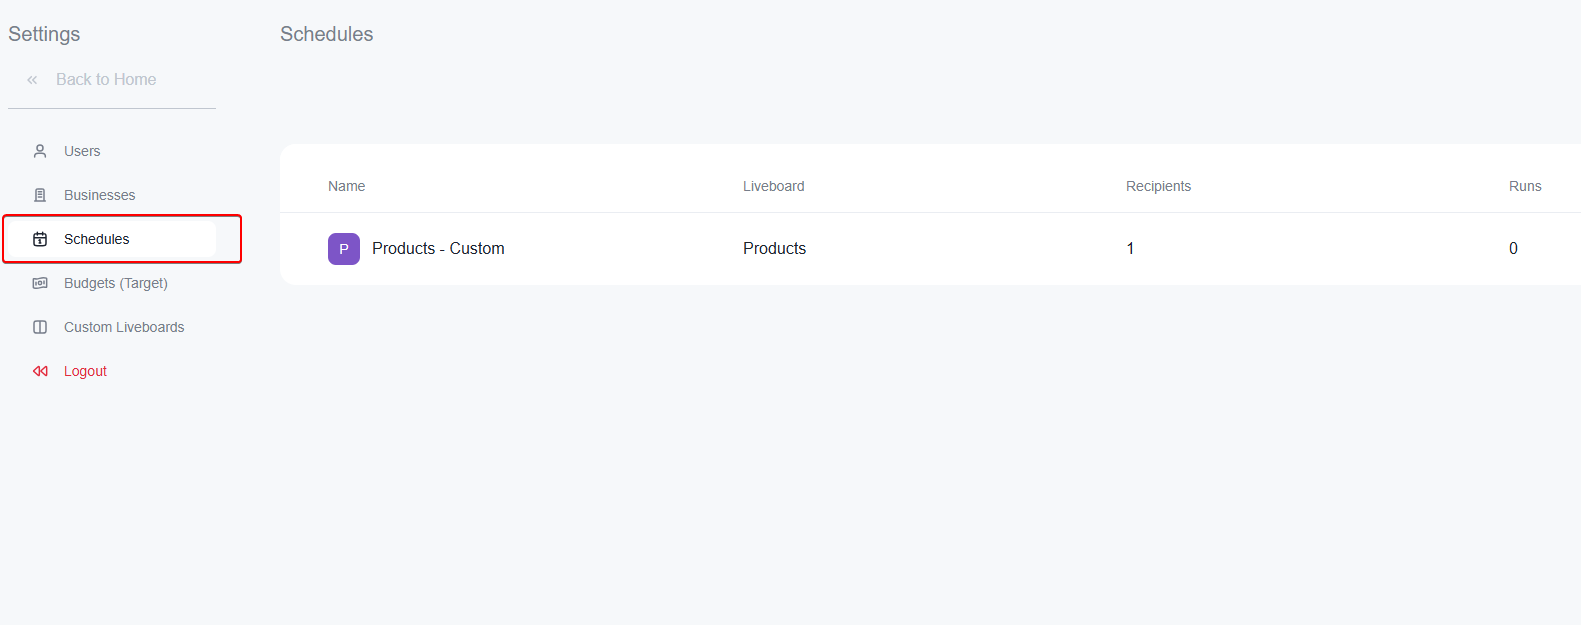The width and height of the screenshot is (1581, 625).
Task: Click the Runs column header
Action: coord(1525,186)
